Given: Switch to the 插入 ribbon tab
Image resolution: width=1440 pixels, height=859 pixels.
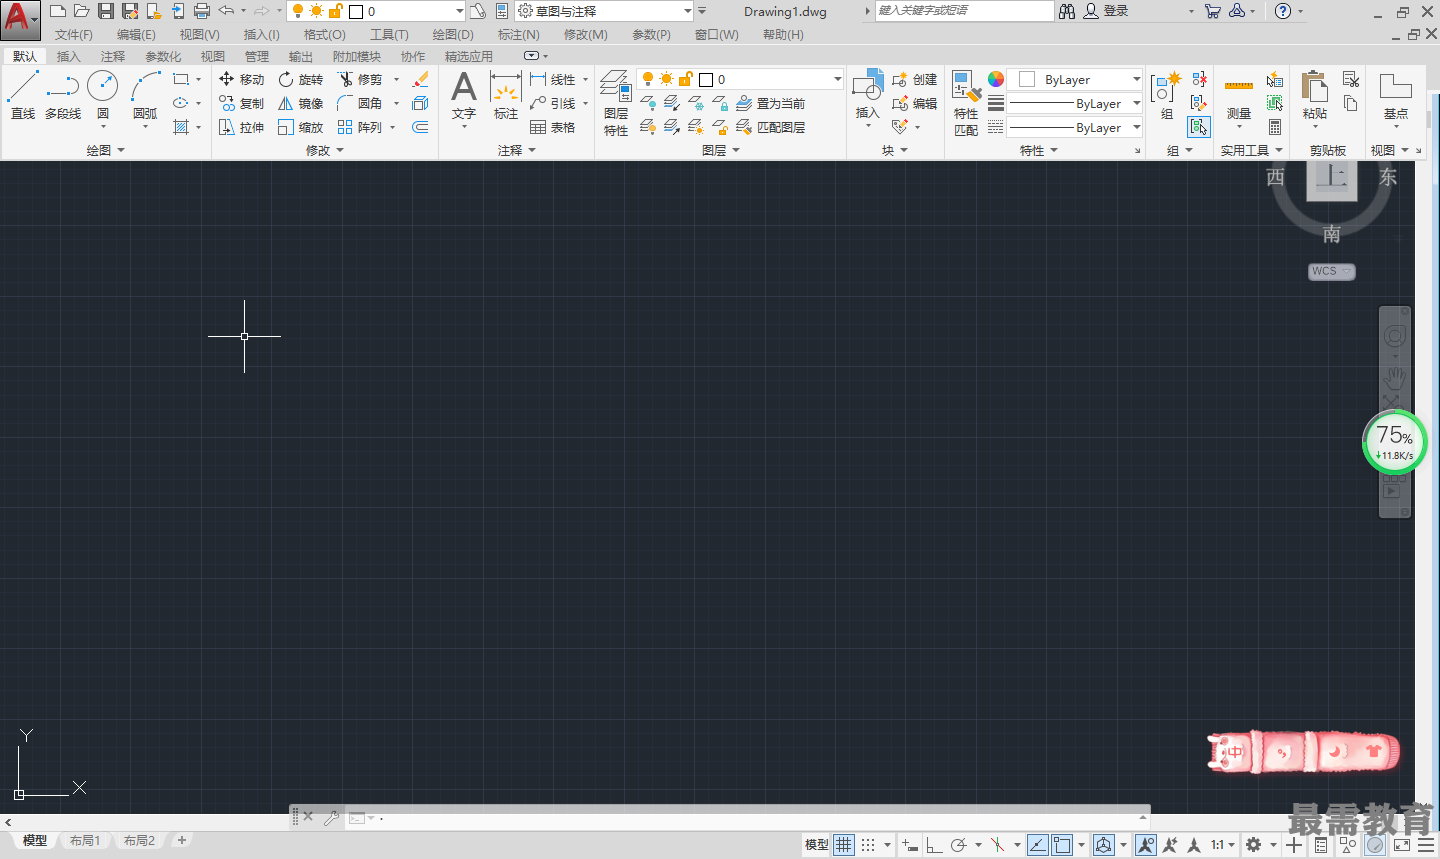Looking at the screenshot, I should tap(68, 56).
